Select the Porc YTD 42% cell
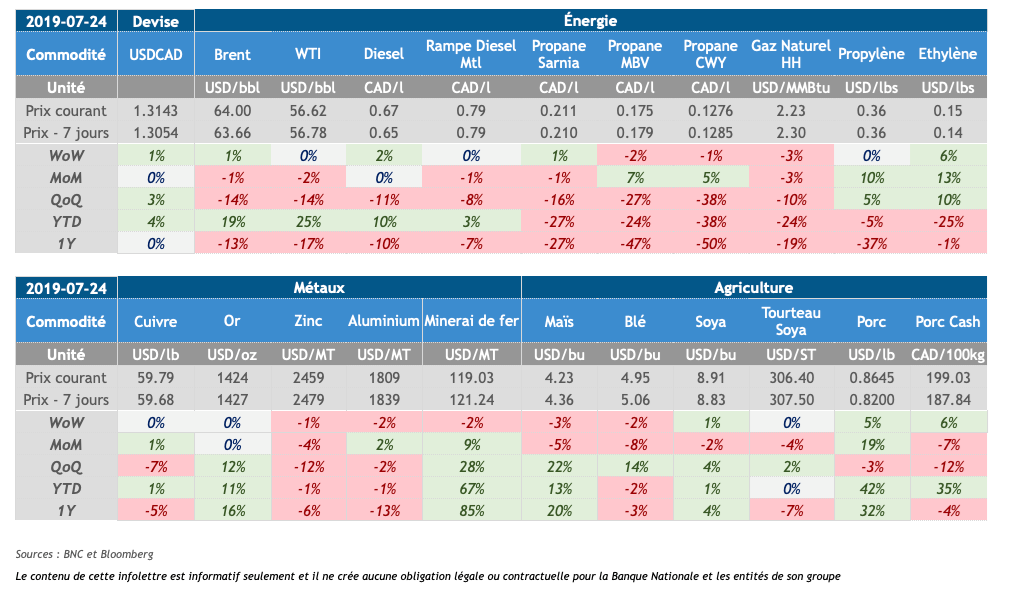 [871, 488]
